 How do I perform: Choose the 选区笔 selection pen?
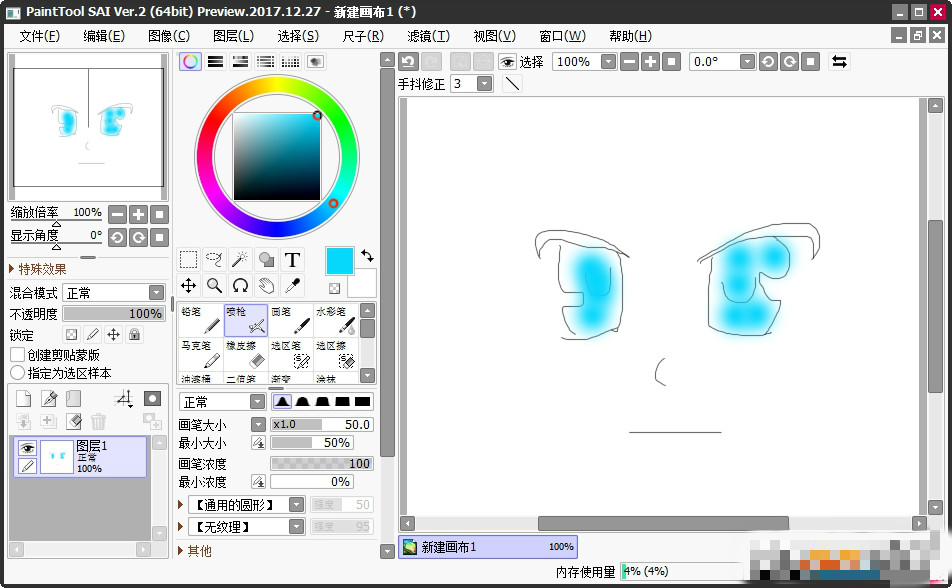click(x=291, y=354)
